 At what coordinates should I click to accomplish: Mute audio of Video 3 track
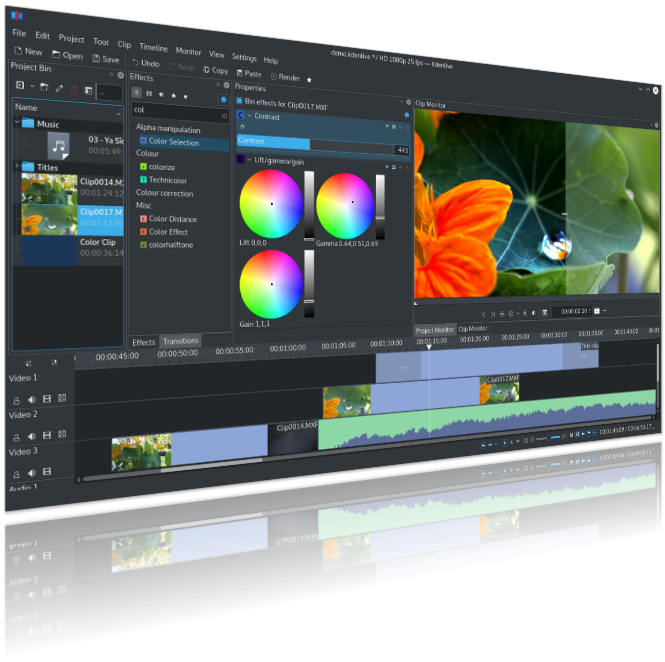pos(32,473)
